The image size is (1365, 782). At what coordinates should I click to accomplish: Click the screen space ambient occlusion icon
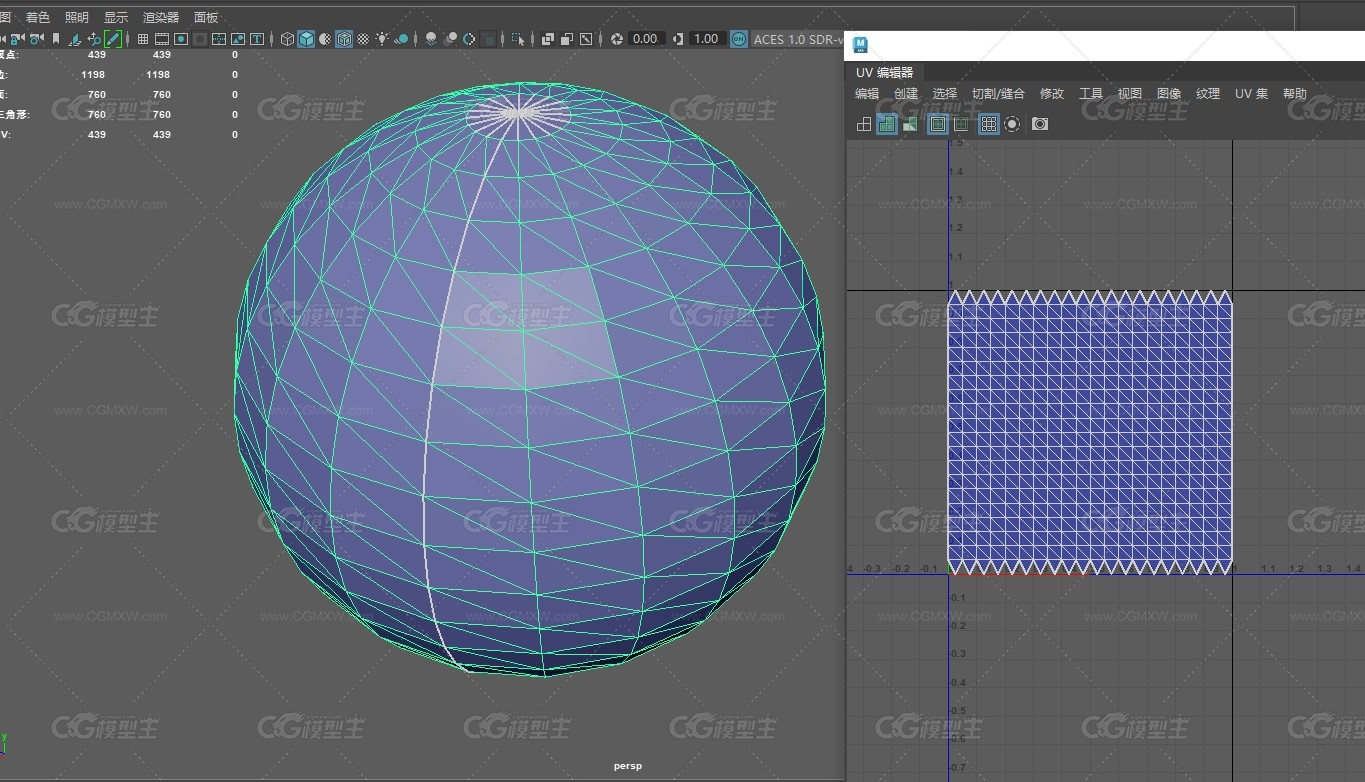click(x=431, y=39)
